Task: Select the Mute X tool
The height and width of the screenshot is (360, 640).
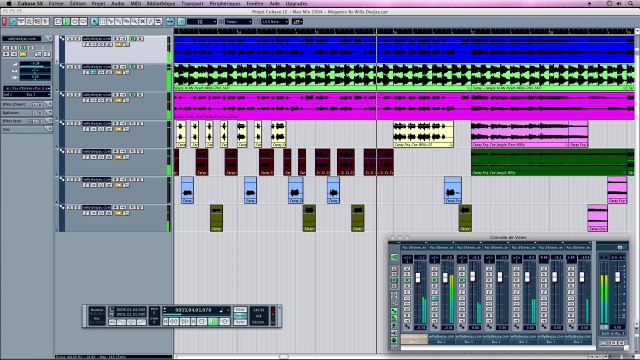Action: point(142,21)
